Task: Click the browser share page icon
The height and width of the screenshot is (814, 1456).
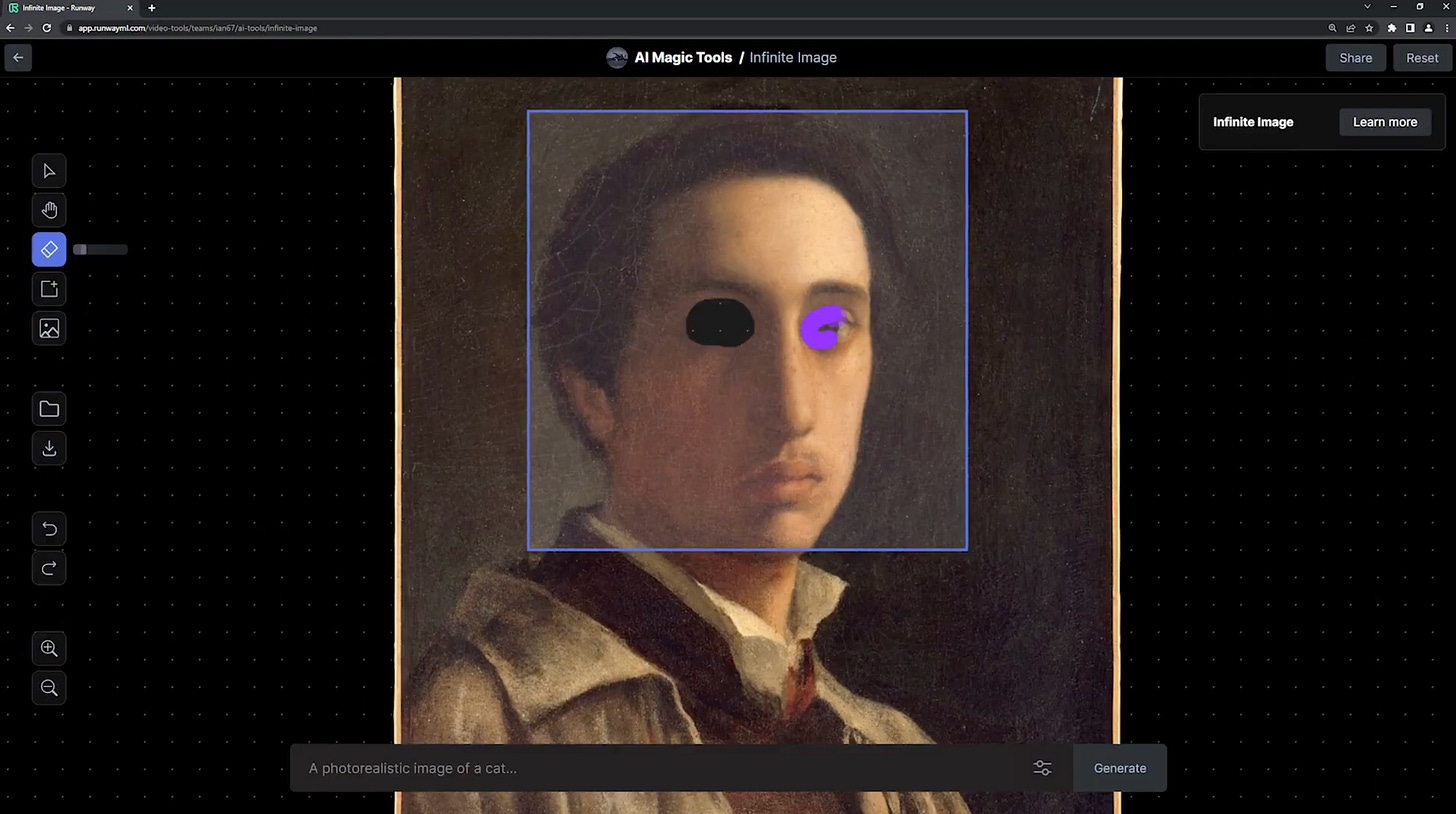Action: (x=1351, y=28)
